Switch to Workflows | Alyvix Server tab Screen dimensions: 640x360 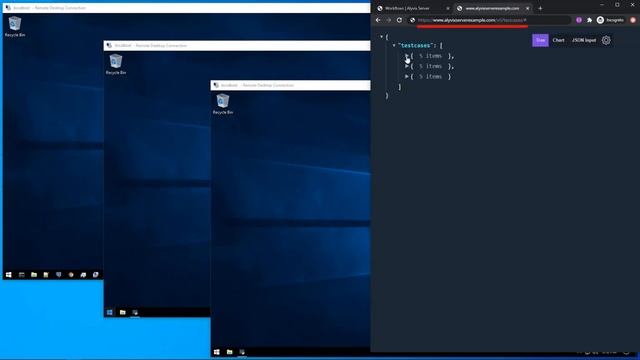pos(411,8)
